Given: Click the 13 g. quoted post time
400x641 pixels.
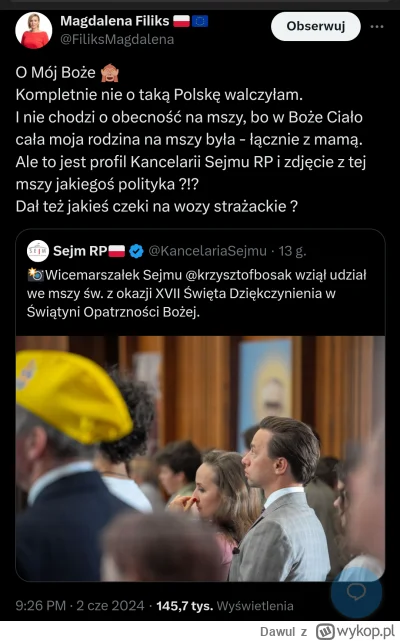Looking at the screenshot, I should point(292,251).
